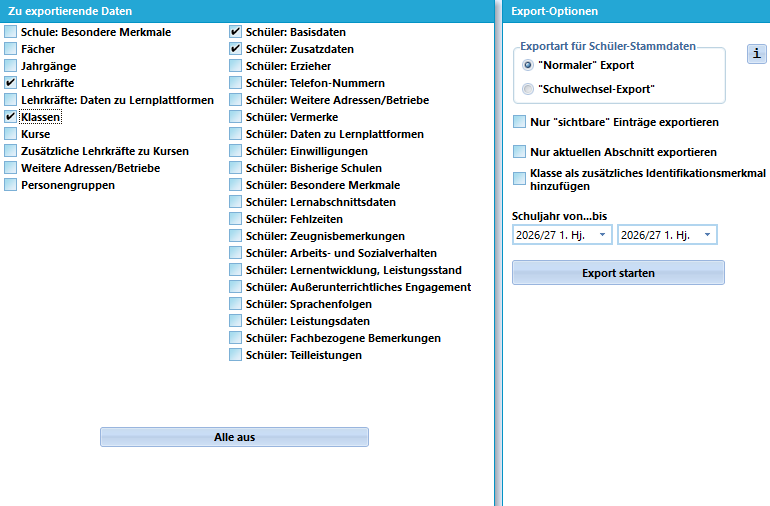Click the Export starten button
This screenshot has width=770, height=506.
[618, 273]
